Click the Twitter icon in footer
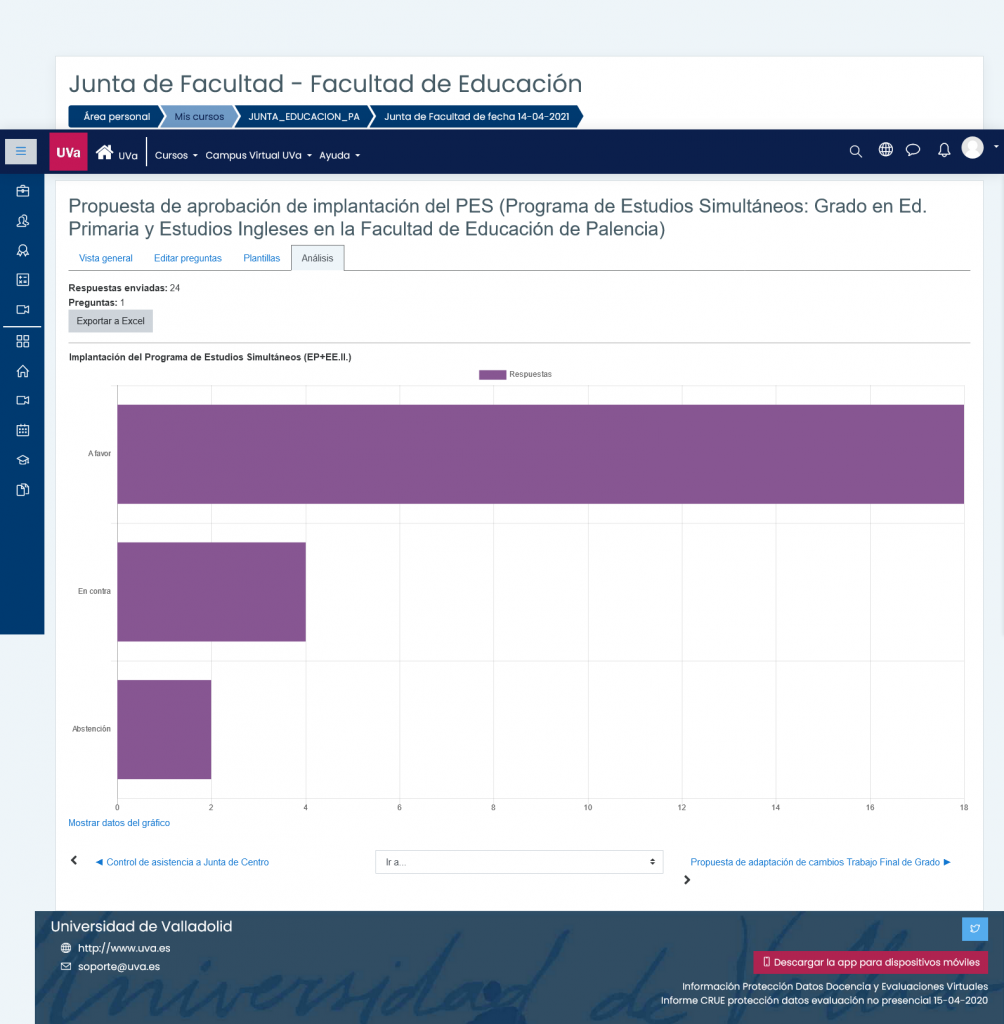Screen dimensions: 1004x1024 coord(975,929)
